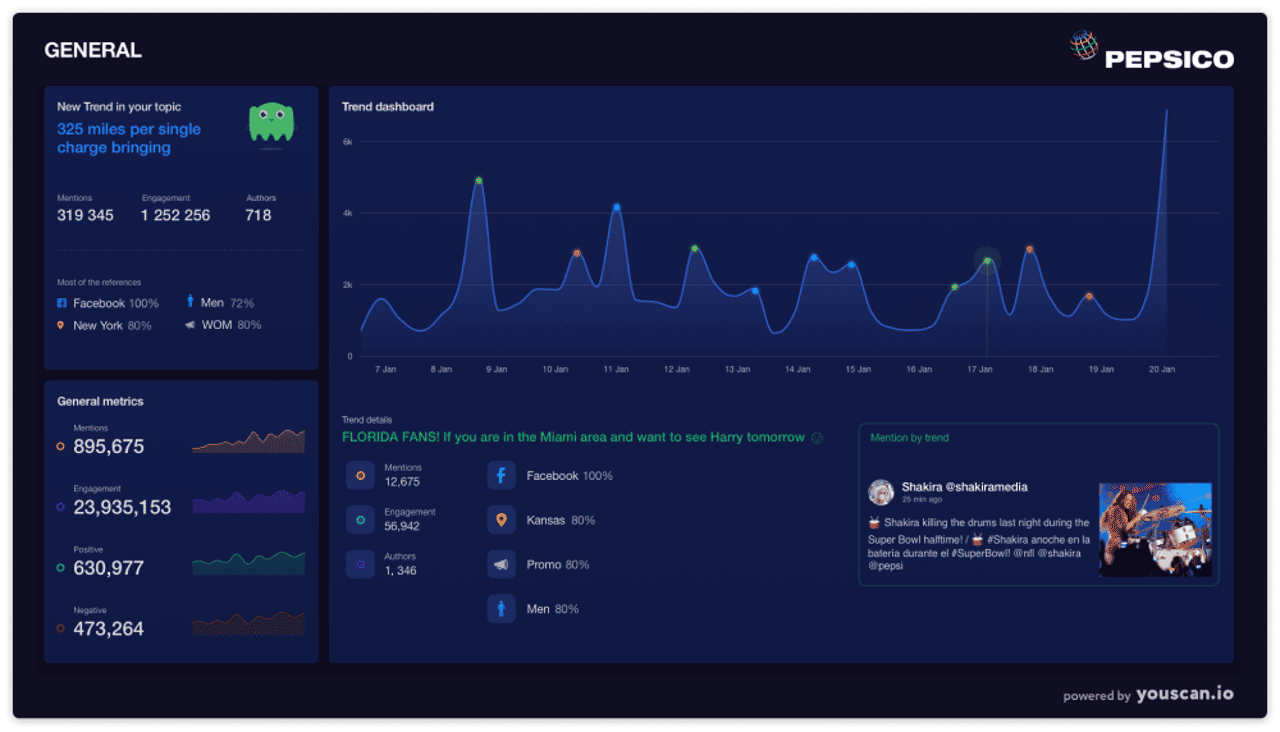Click the PepsiCo globe logo

(1084, 46)
